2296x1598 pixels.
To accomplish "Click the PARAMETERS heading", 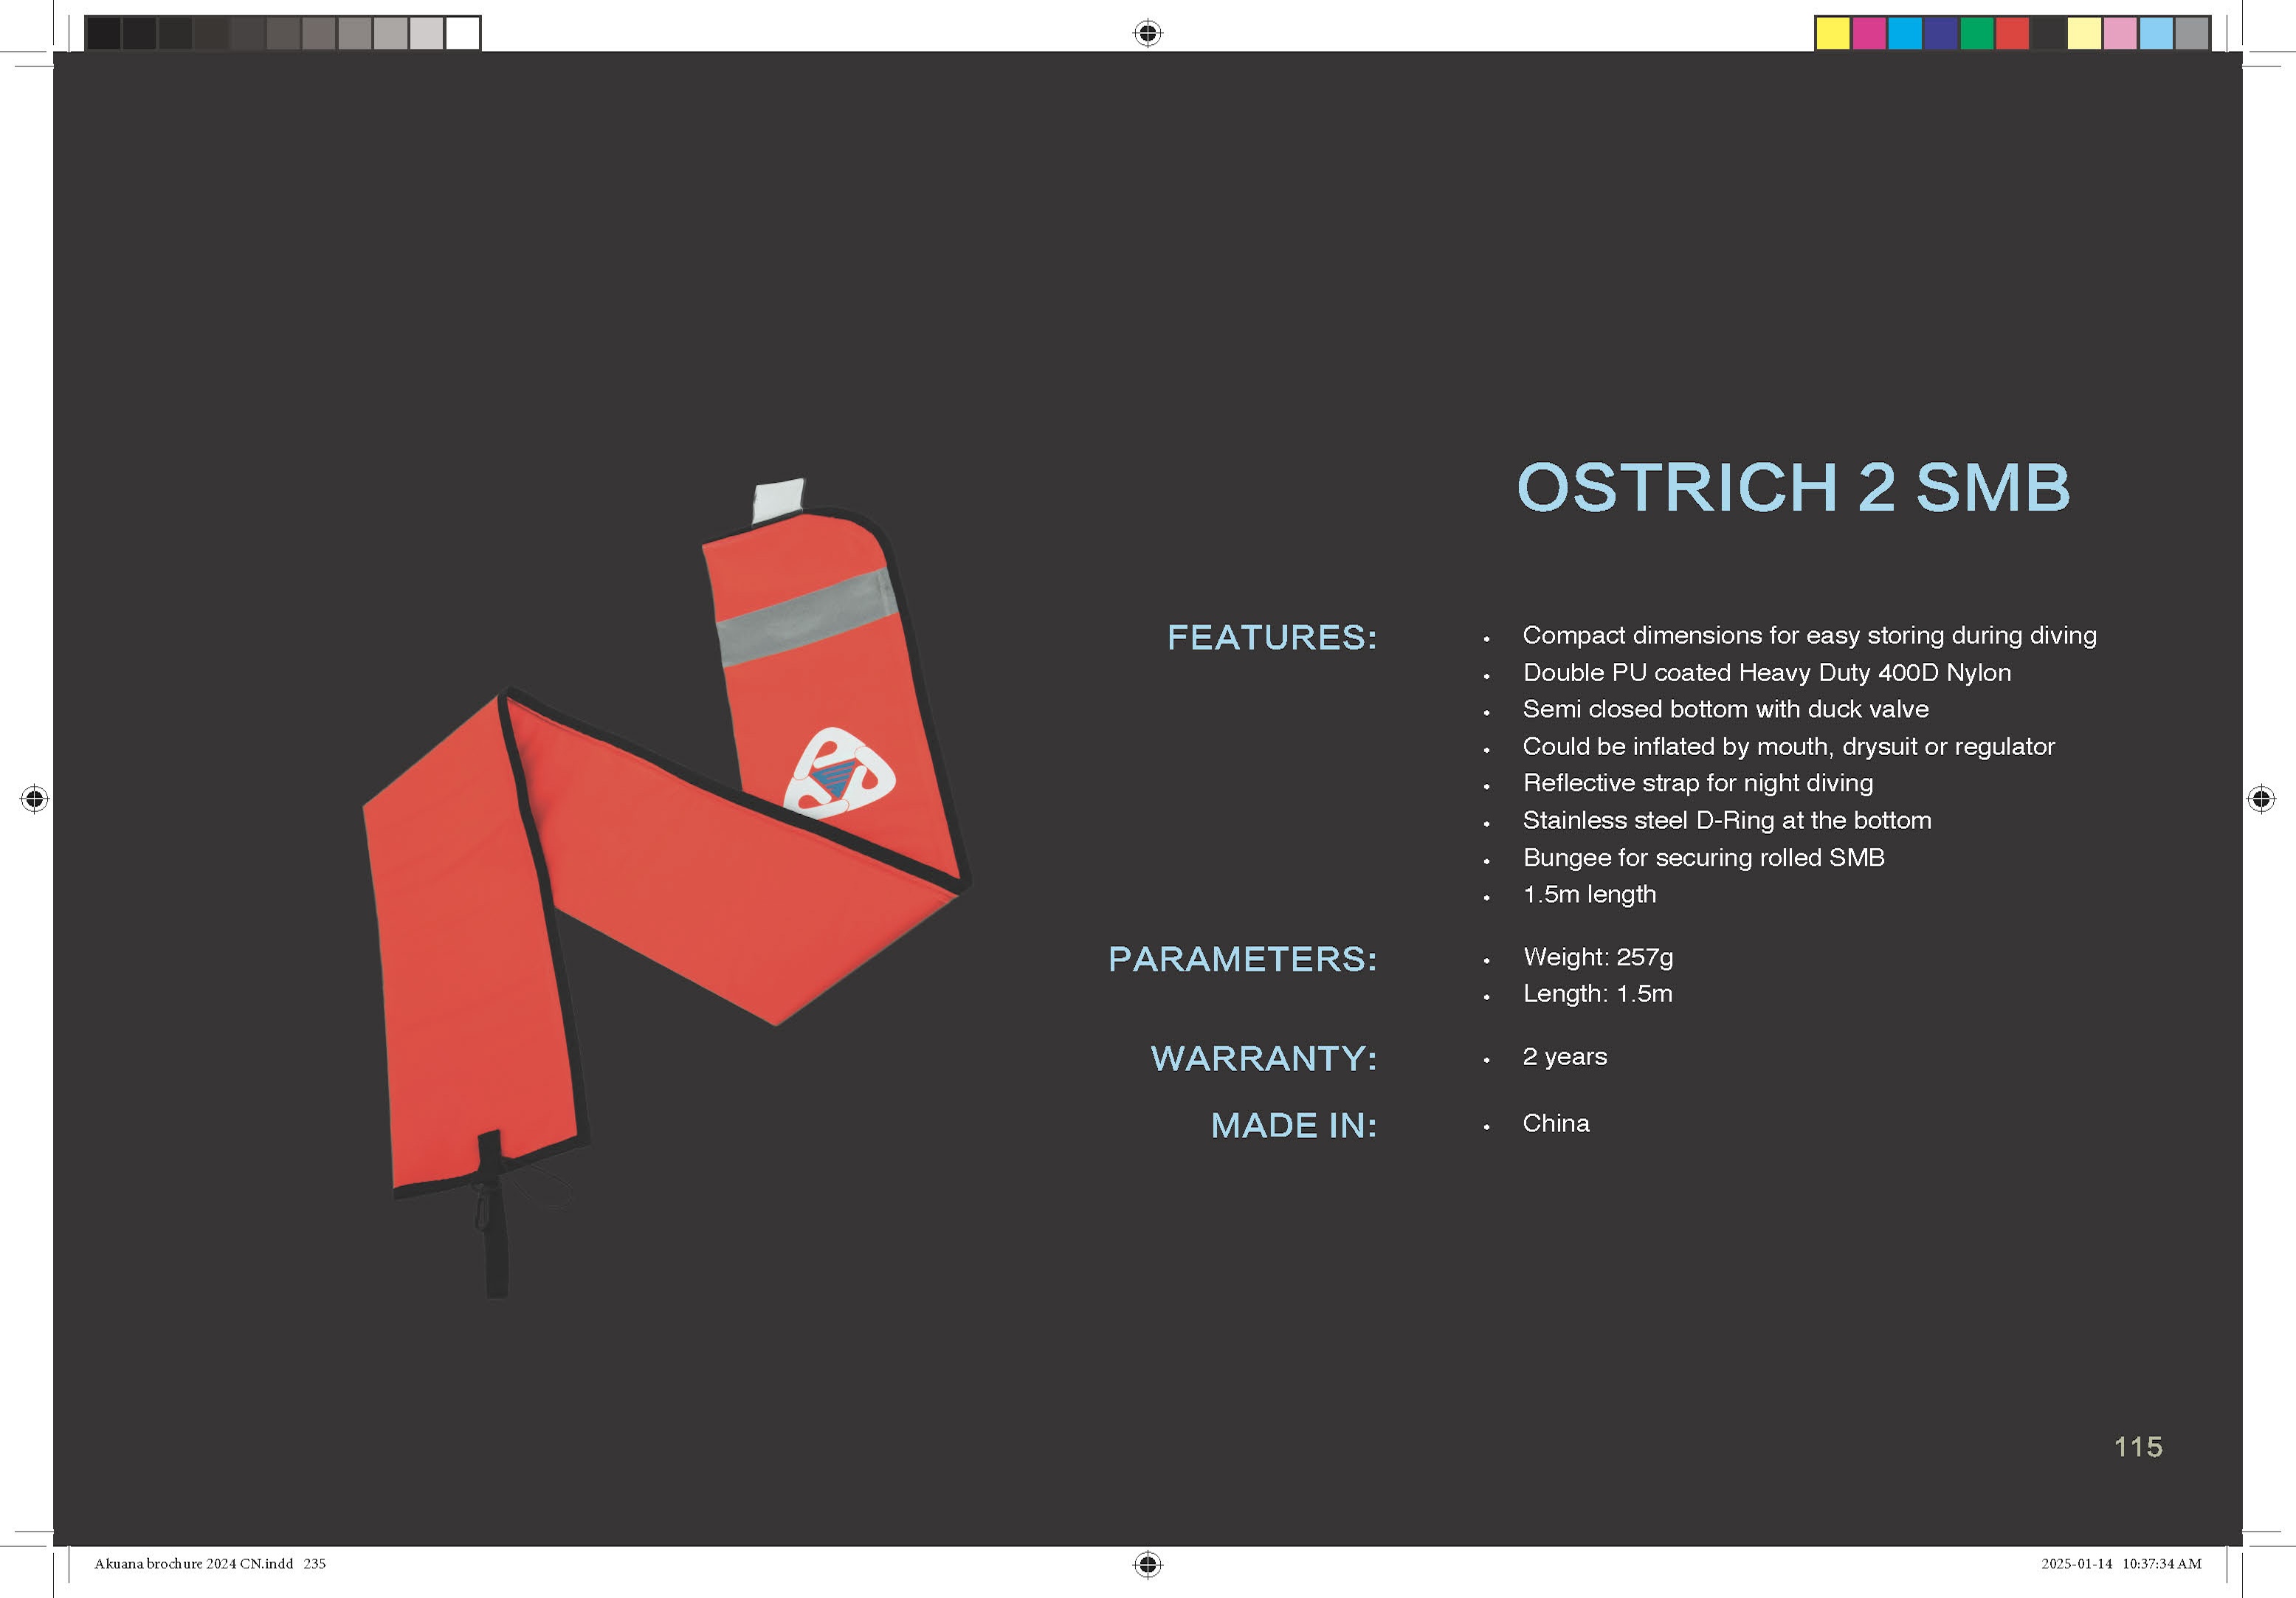I will 1241,959.
